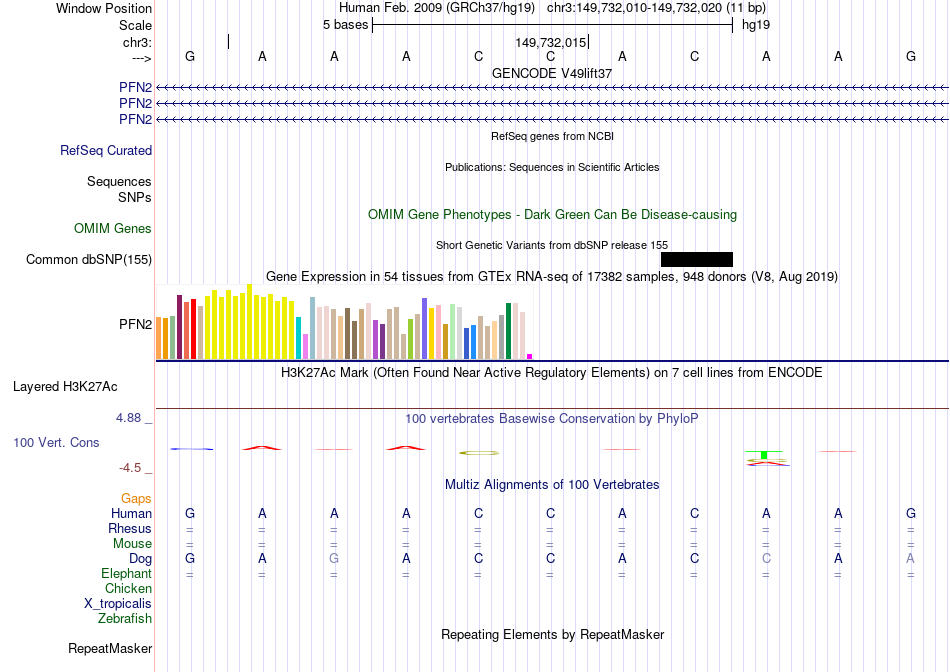The height and width of the screenshot is (672, 950).
Task: Click the light-colored A ending Dog row
Action: (910, 559)
